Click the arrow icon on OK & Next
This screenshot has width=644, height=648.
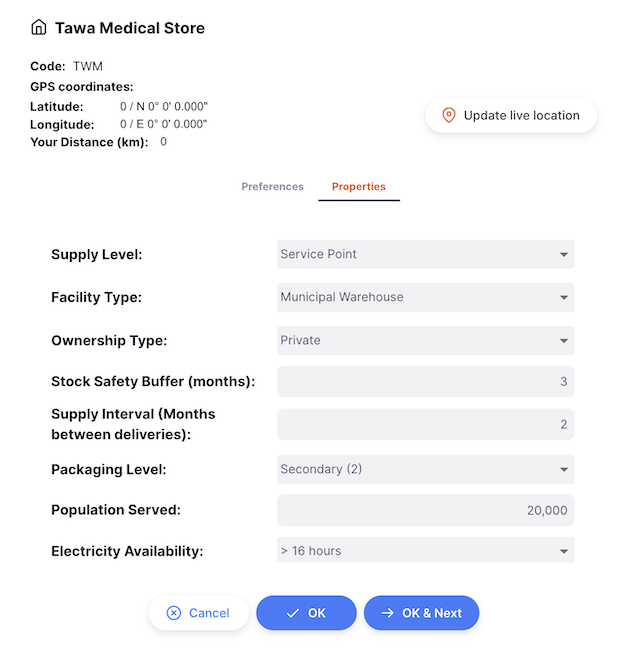pos(387,613)
